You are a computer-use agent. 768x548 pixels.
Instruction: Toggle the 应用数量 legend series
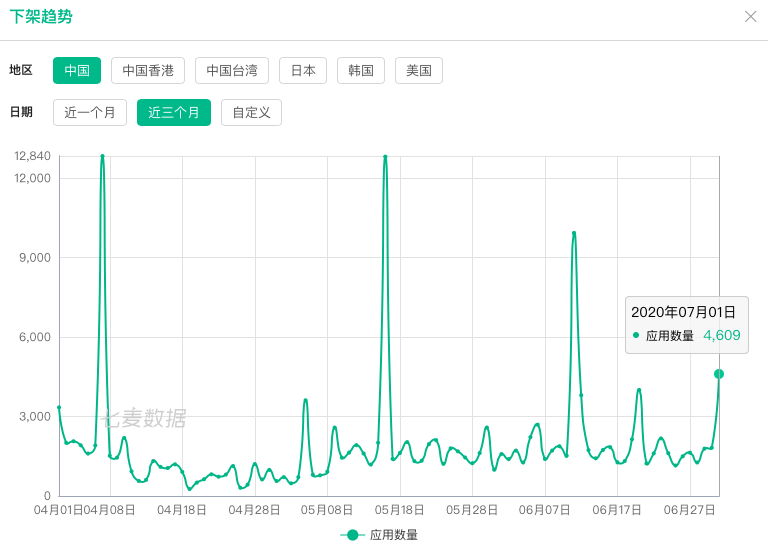click(379, 535)
